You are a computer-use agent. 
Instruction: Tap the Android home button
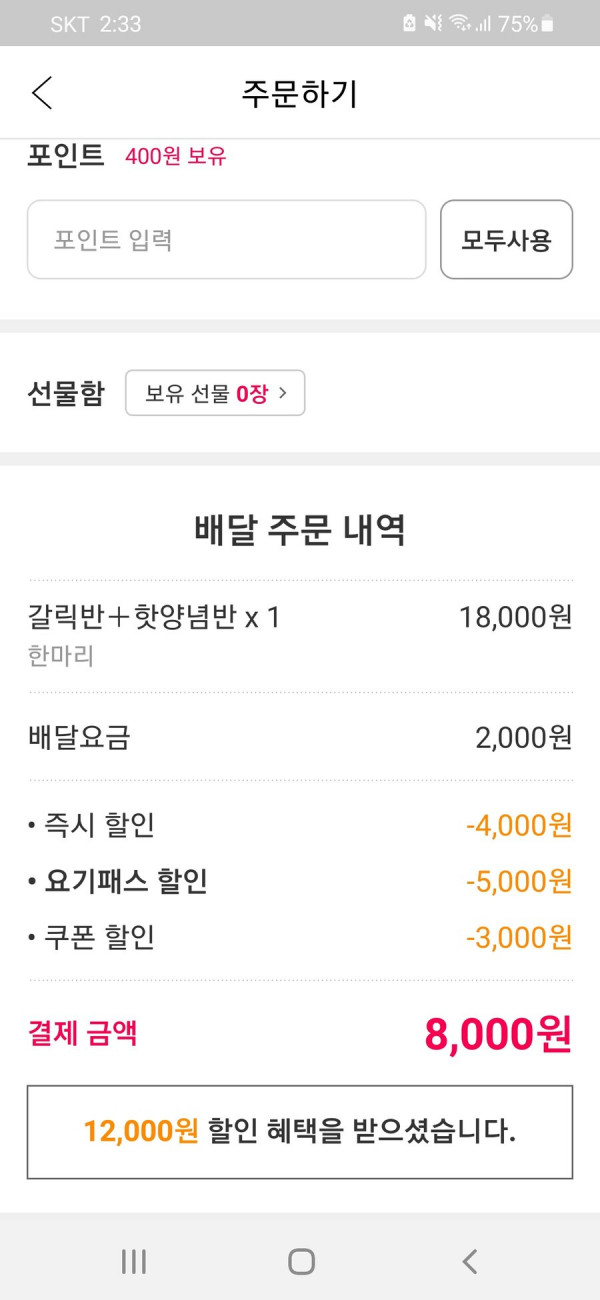pyautogui.click(x=301, y=1261)
